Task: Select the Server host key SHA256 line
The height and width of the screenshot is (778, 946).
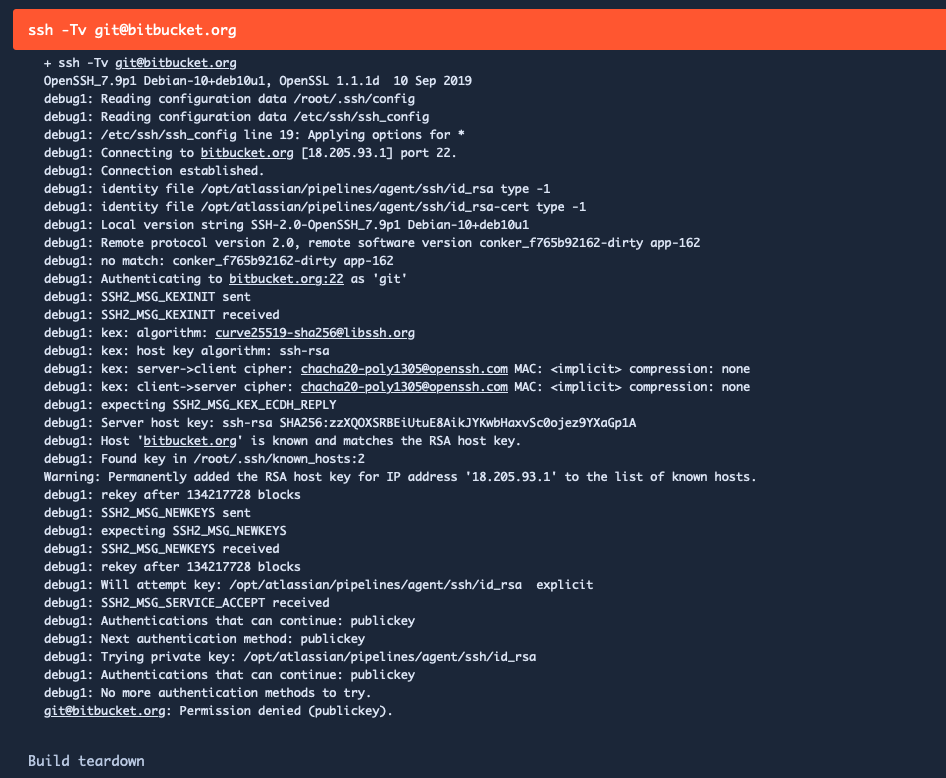Action: coord(340,423)
